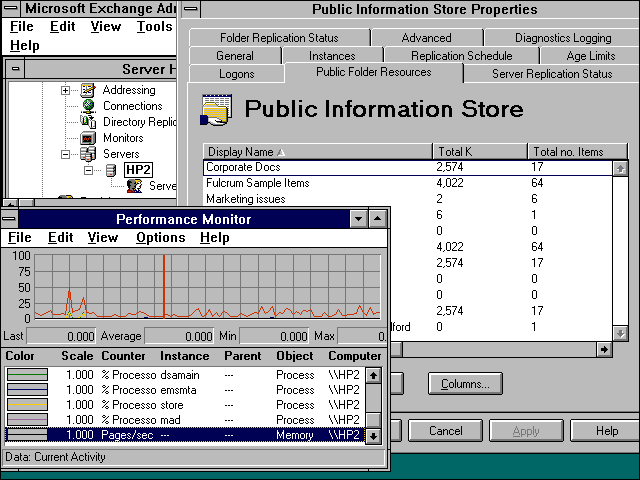
Task: Open the Server Replication Status tab
Action: click(x=551, y=74)
